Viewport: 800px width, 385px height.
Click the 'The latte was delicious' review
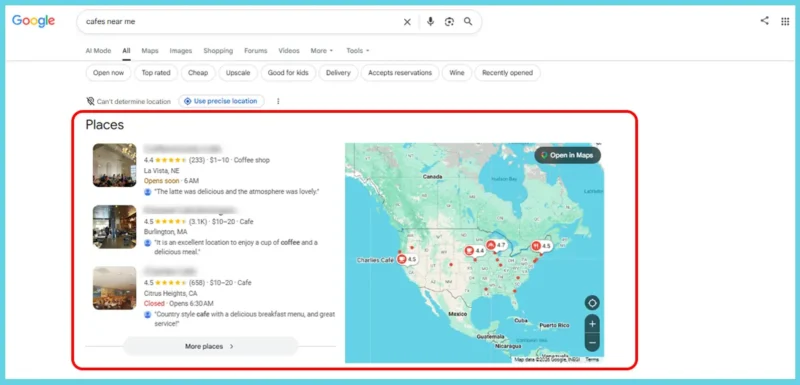[x=236, y=192]
